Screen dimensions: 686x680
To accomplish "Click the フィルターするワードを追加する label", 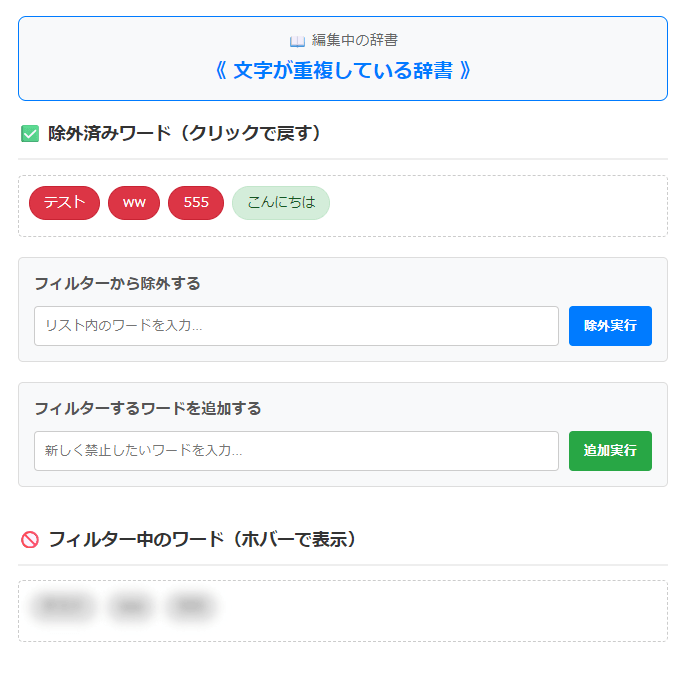I will point(148,408).
